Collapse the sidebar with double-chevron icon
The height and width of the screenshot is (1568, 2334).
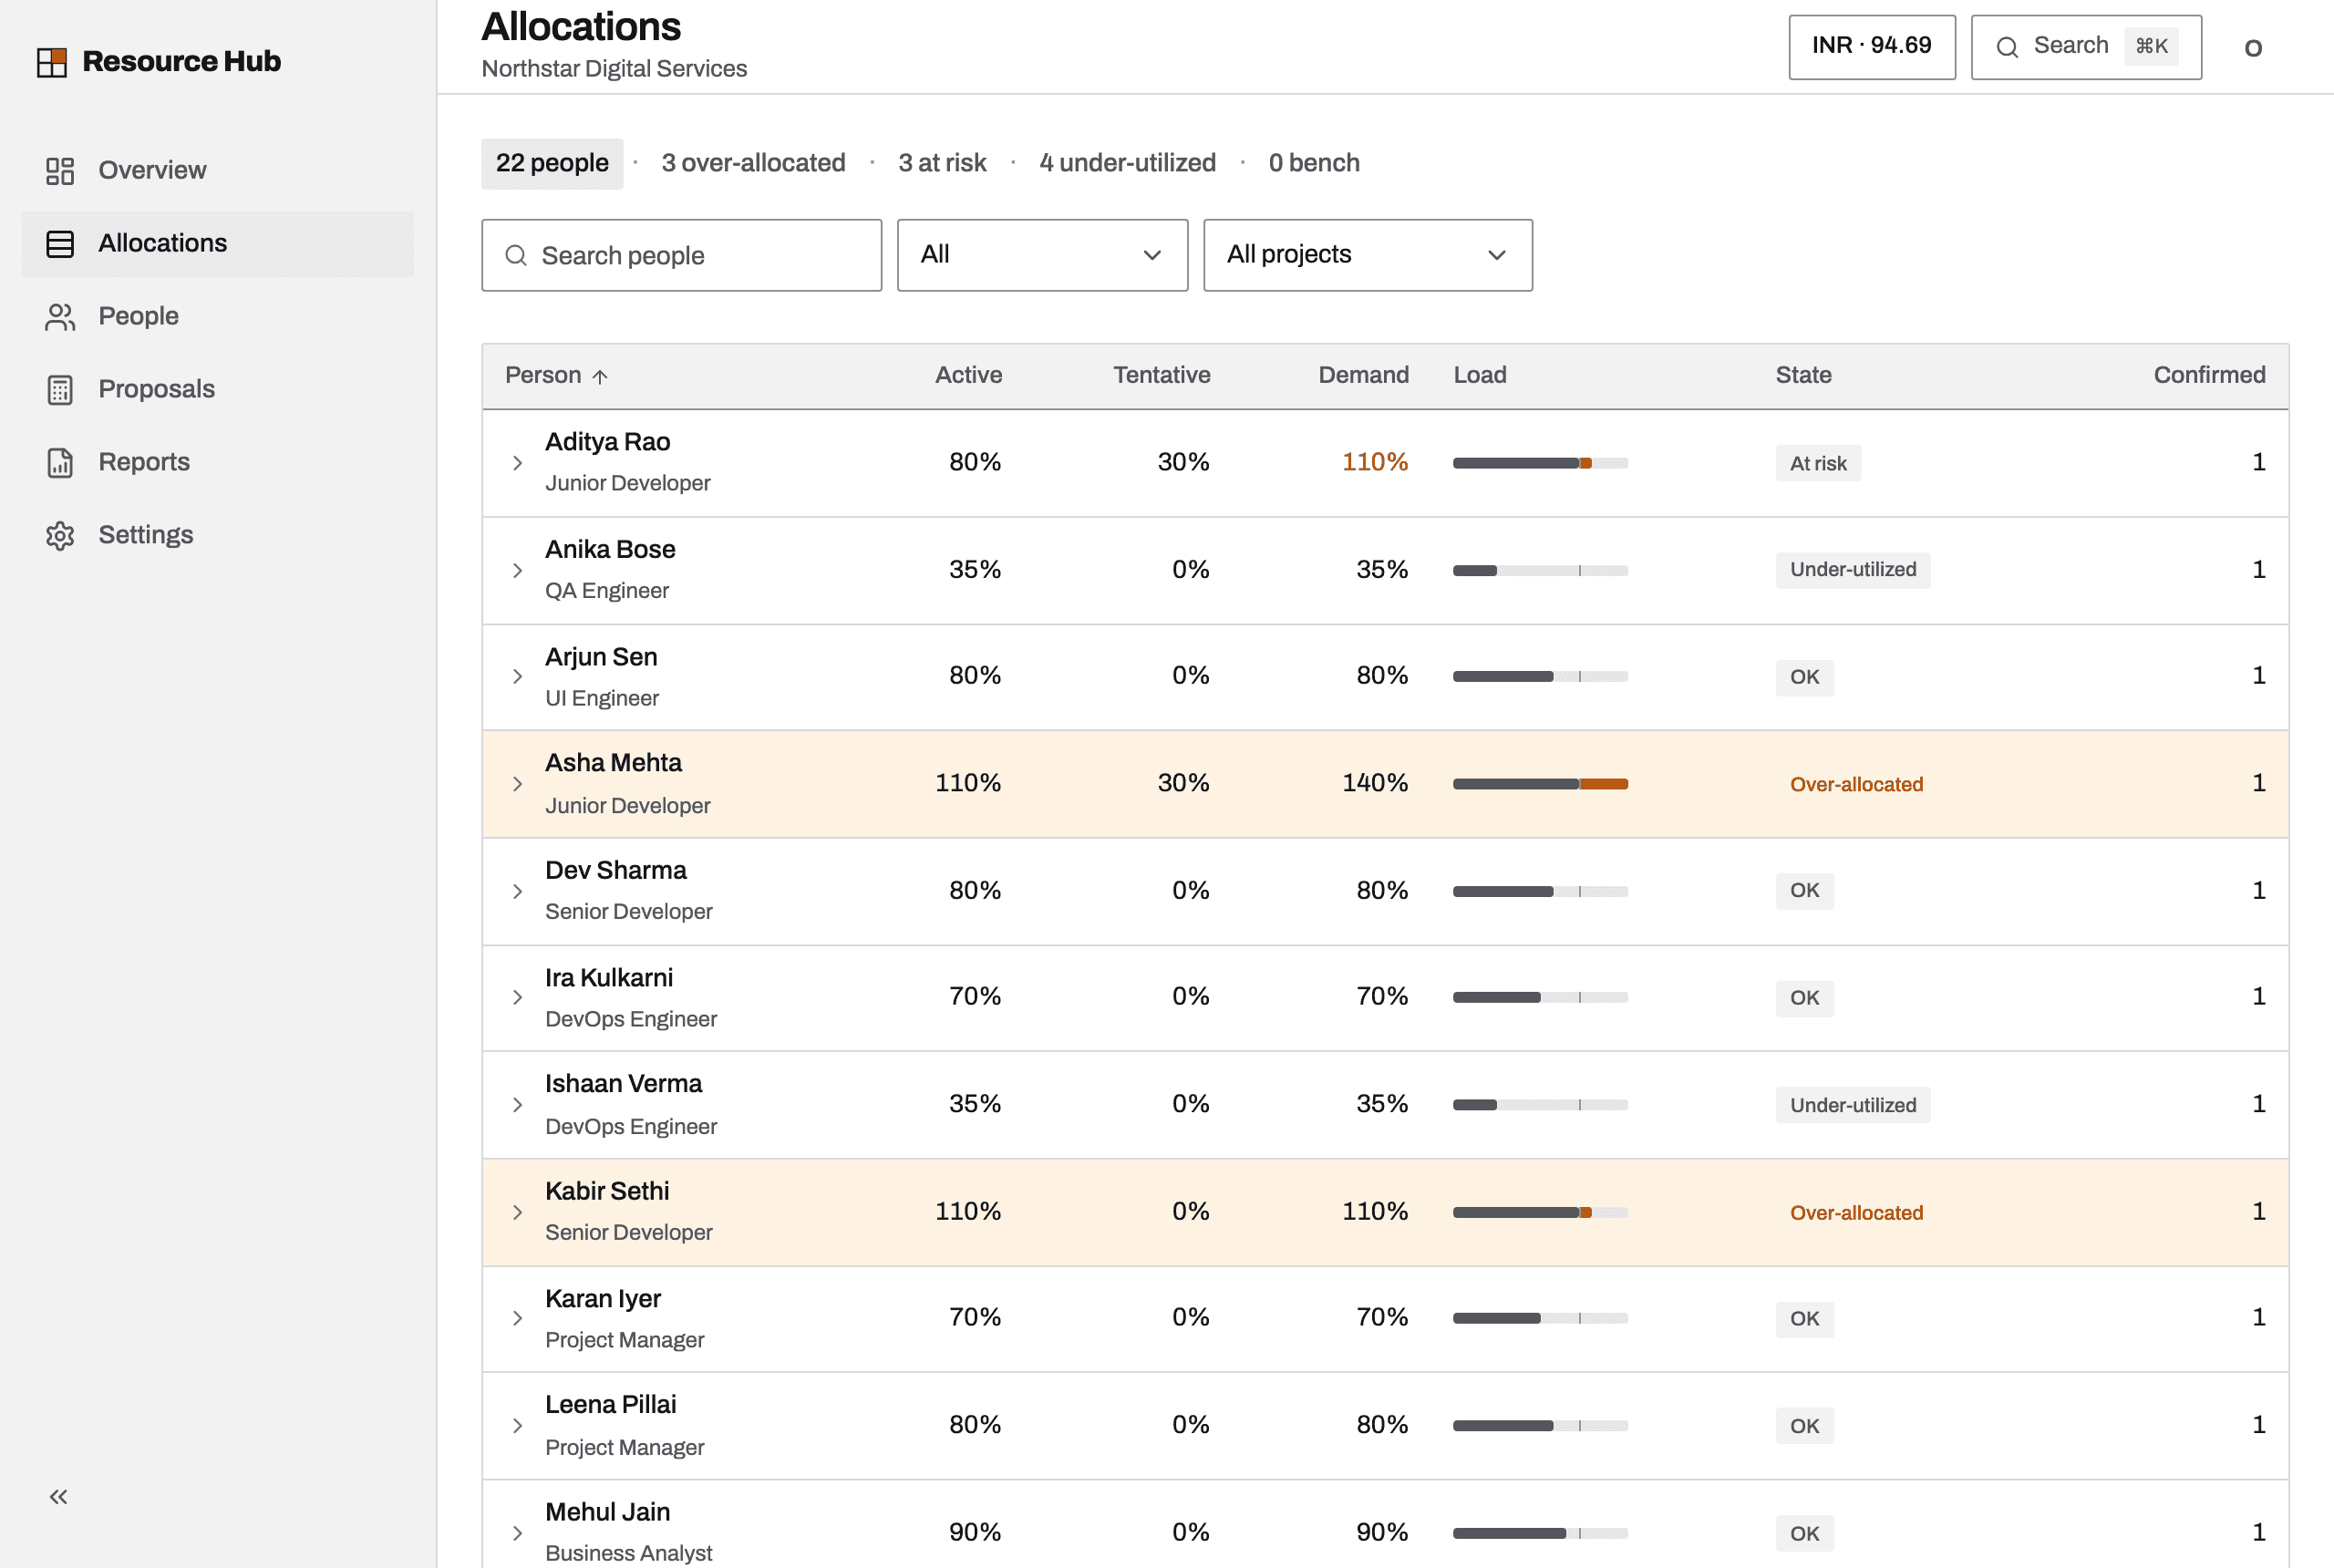pos(59,1497)
